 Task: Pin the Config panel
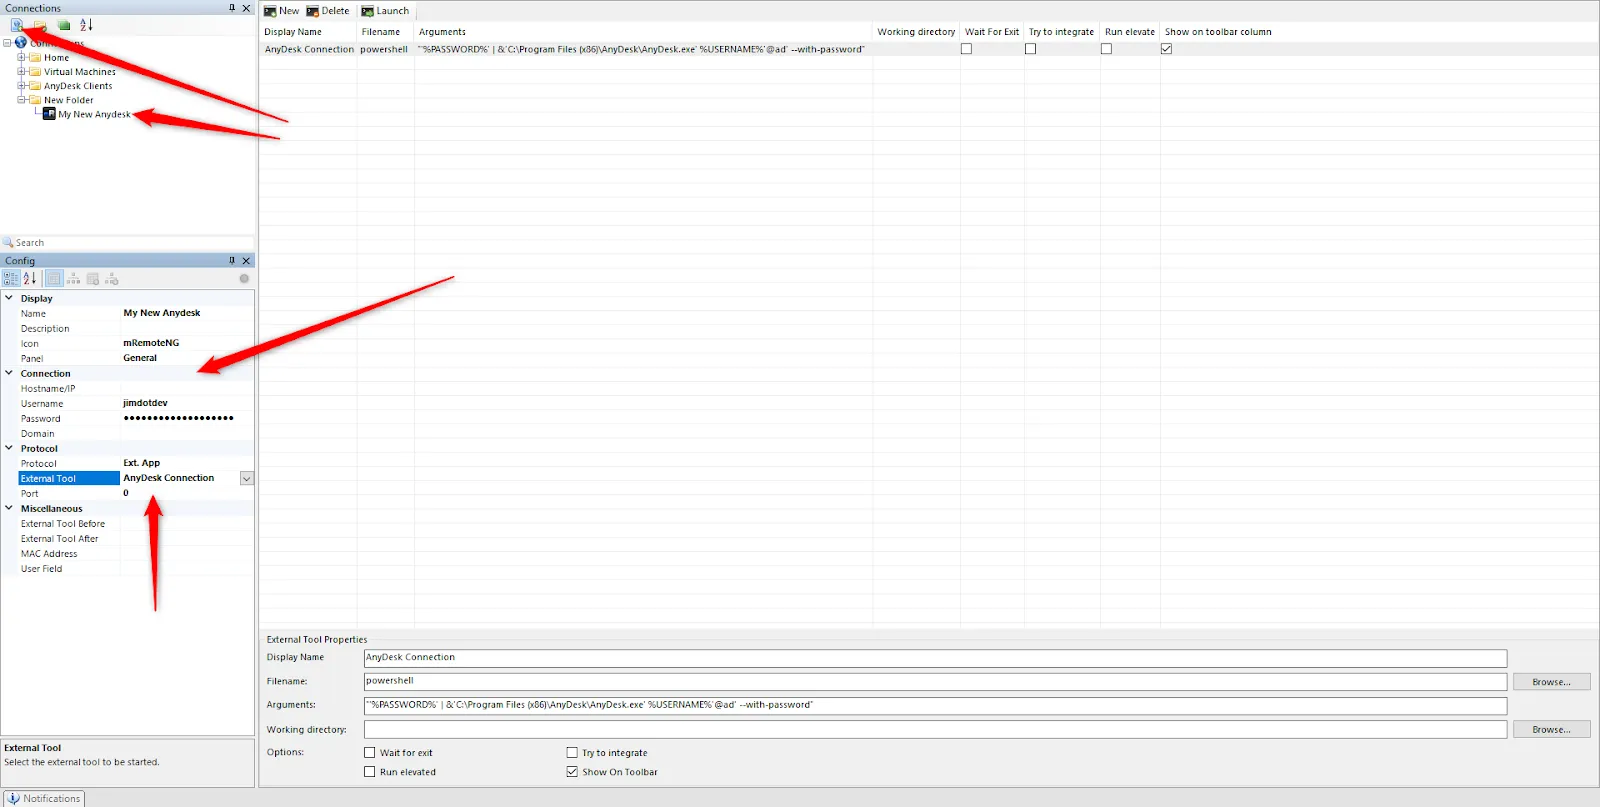(x=232, y=261)
